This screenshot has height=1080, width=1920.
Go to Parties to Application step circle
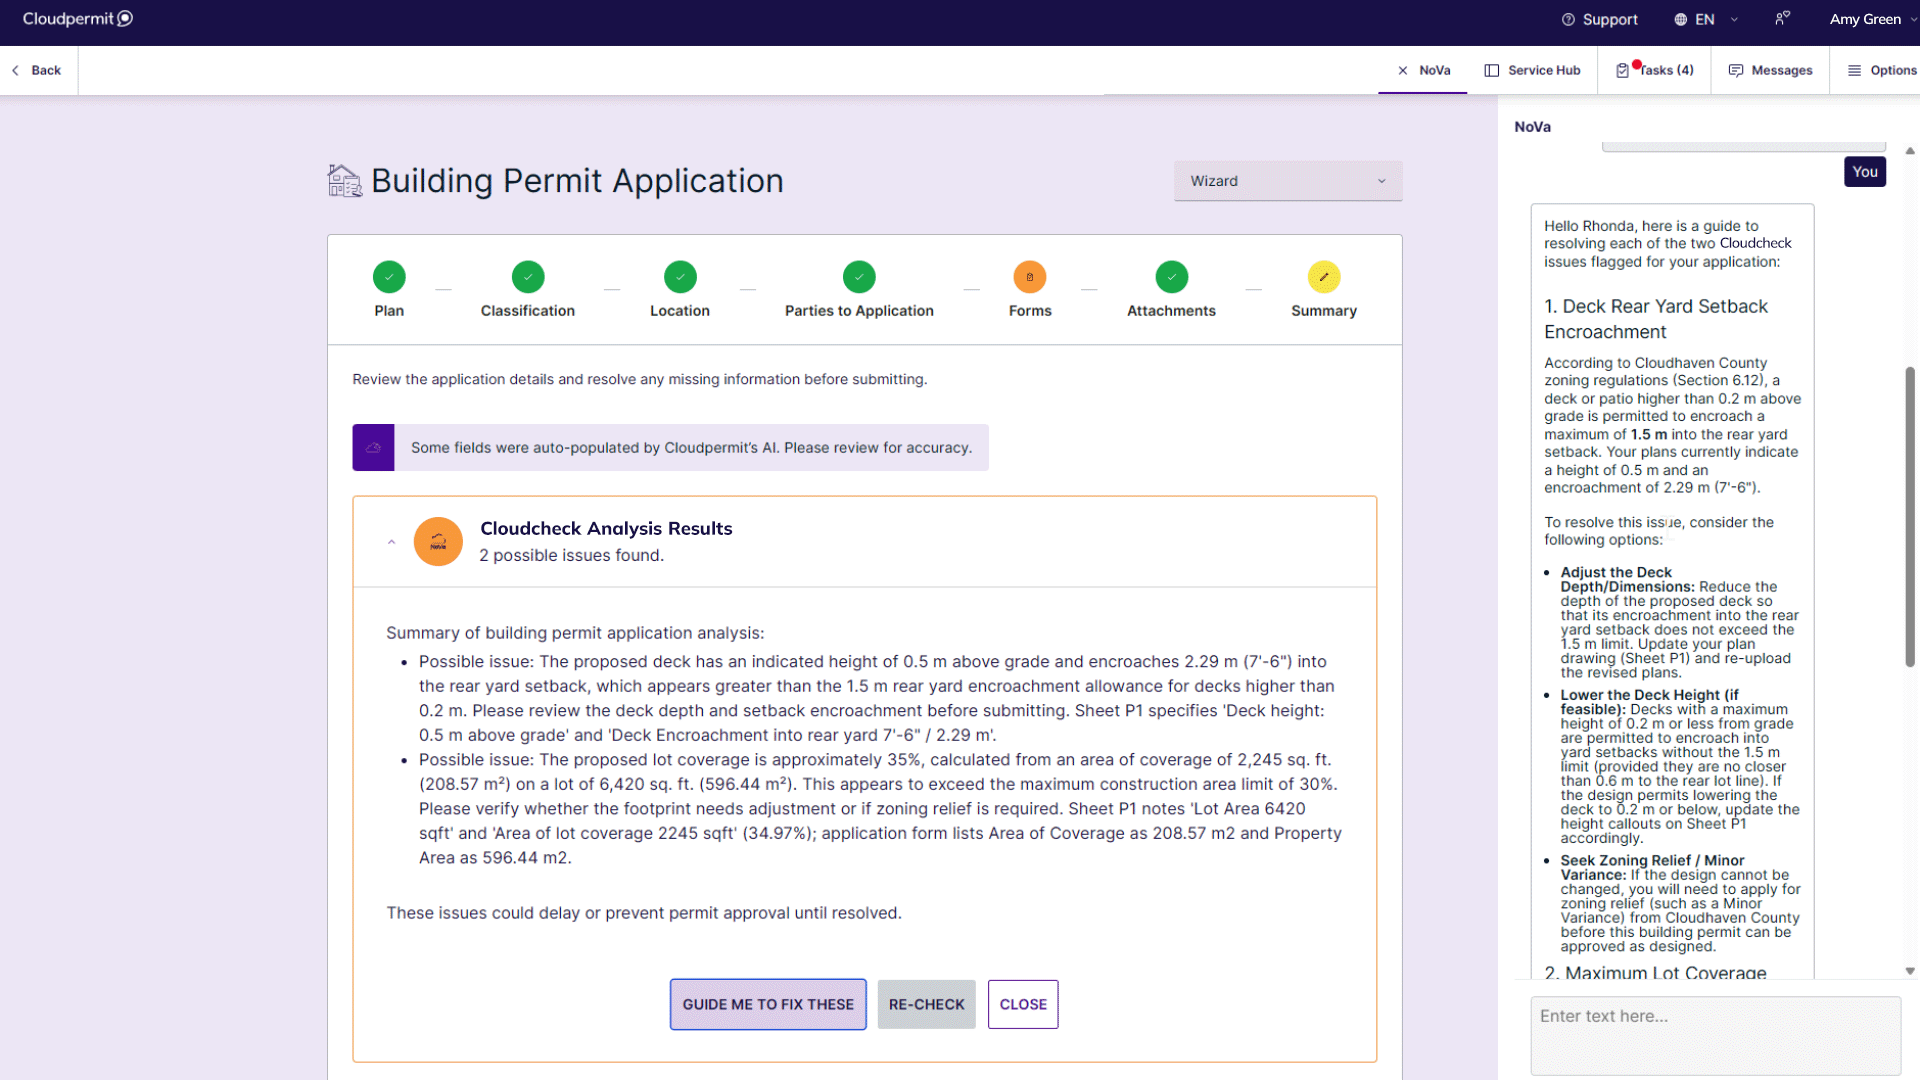point(859,277)
